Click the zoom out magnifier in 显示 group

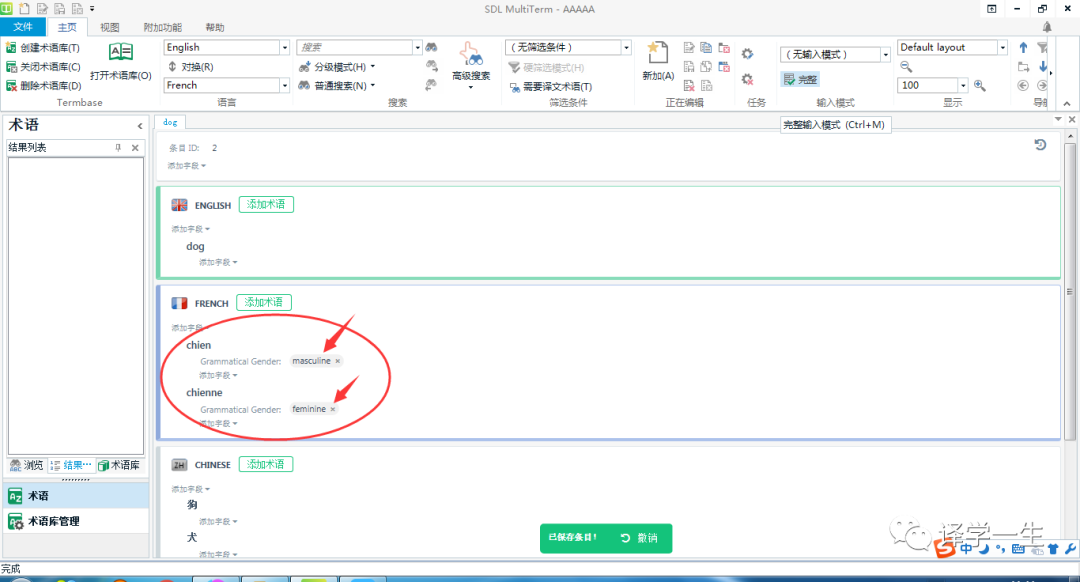point(906,67)
